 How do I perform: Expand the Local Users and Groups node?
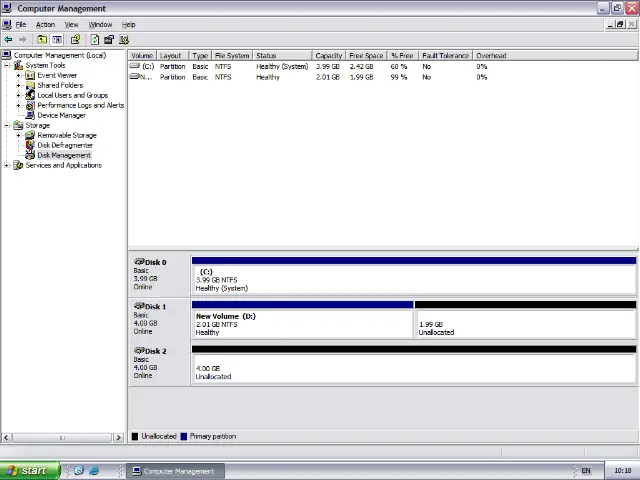point(18,95)
